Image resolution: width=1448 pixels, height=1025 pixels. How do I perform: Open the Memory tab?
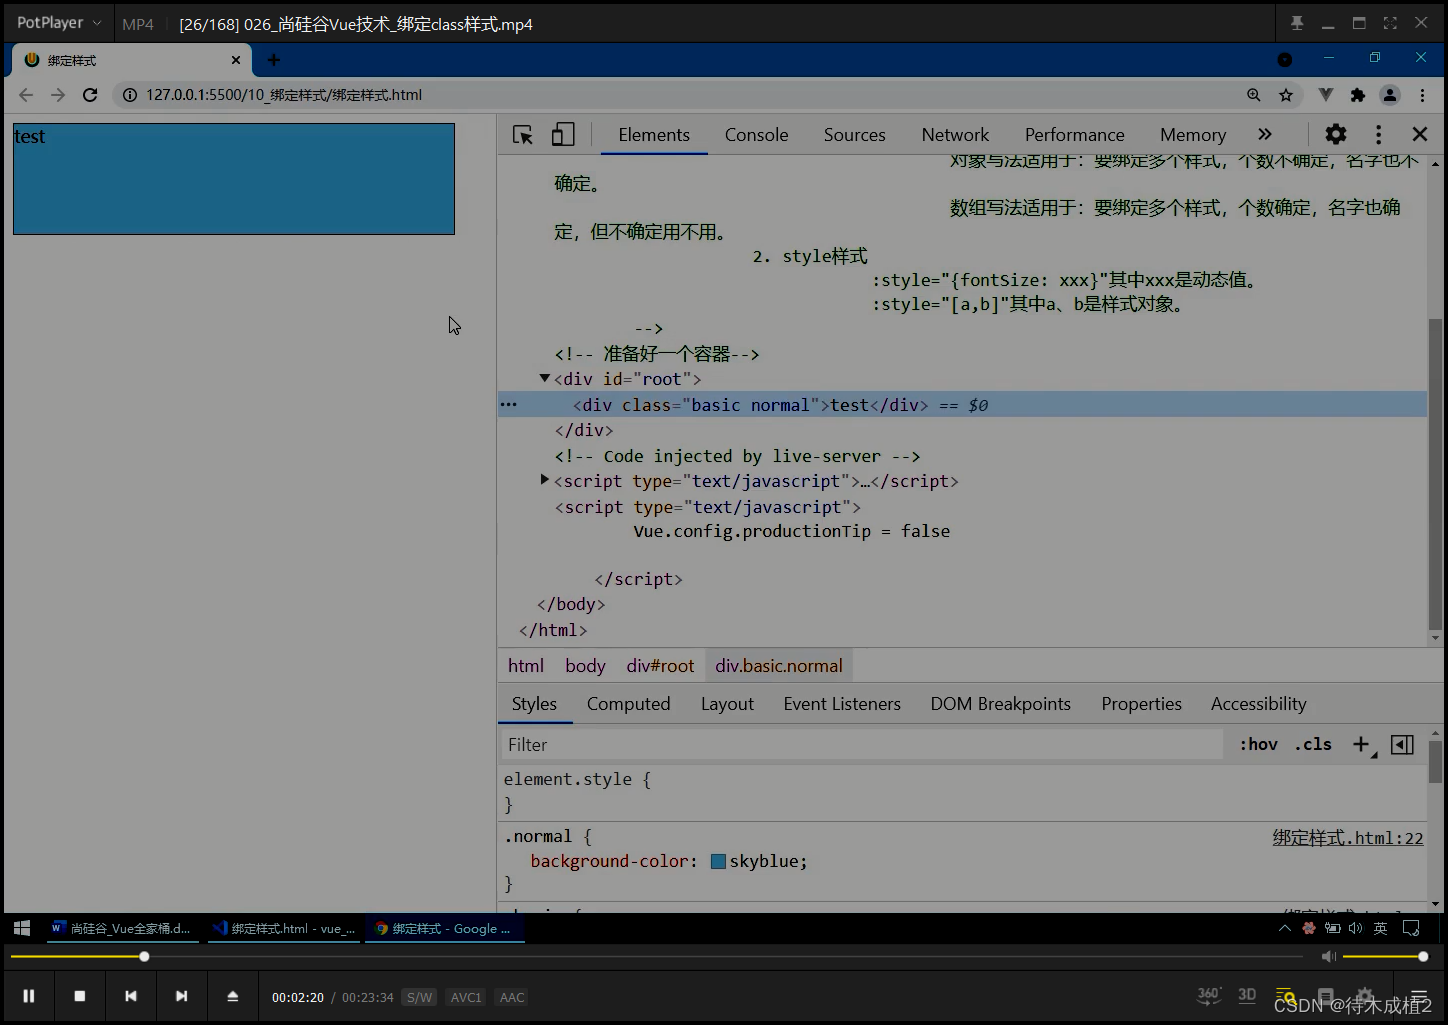coord(1193,135)
